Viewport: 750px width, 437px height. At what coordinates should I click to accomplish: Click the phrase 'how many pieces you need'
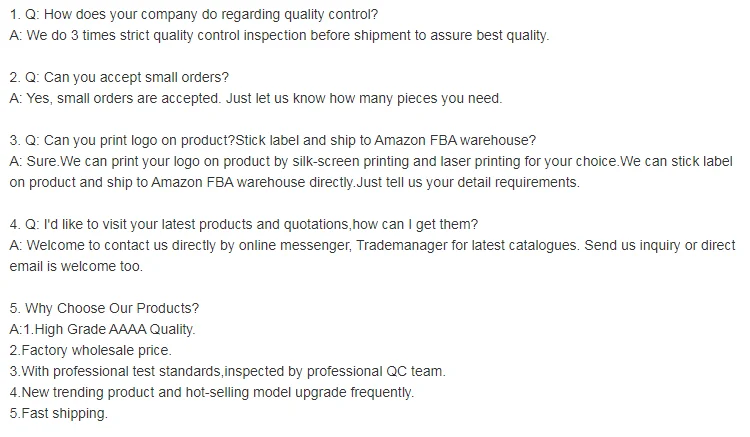click(416, 98)
